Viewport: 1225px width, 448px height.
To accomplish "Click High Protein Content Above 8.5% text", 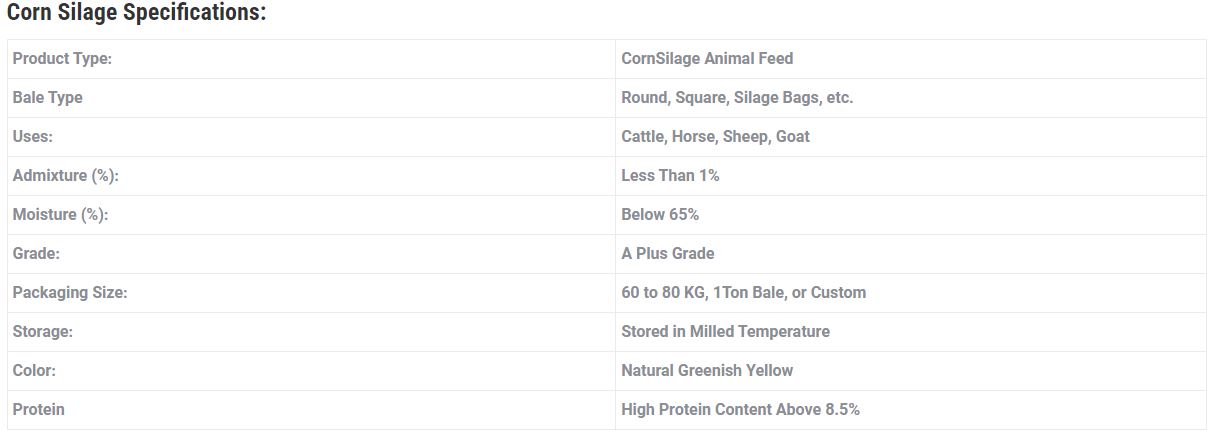I will [x=740, y=410].
